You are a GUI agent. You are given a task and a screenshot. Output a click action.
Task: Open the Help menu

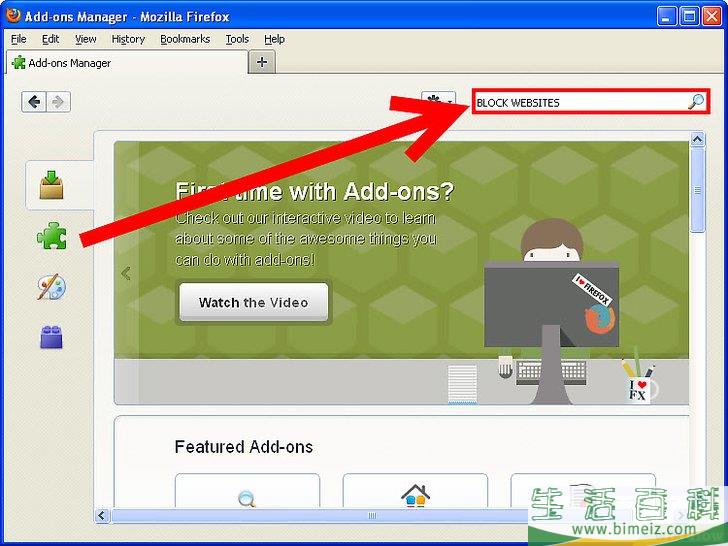coord(274,39)
